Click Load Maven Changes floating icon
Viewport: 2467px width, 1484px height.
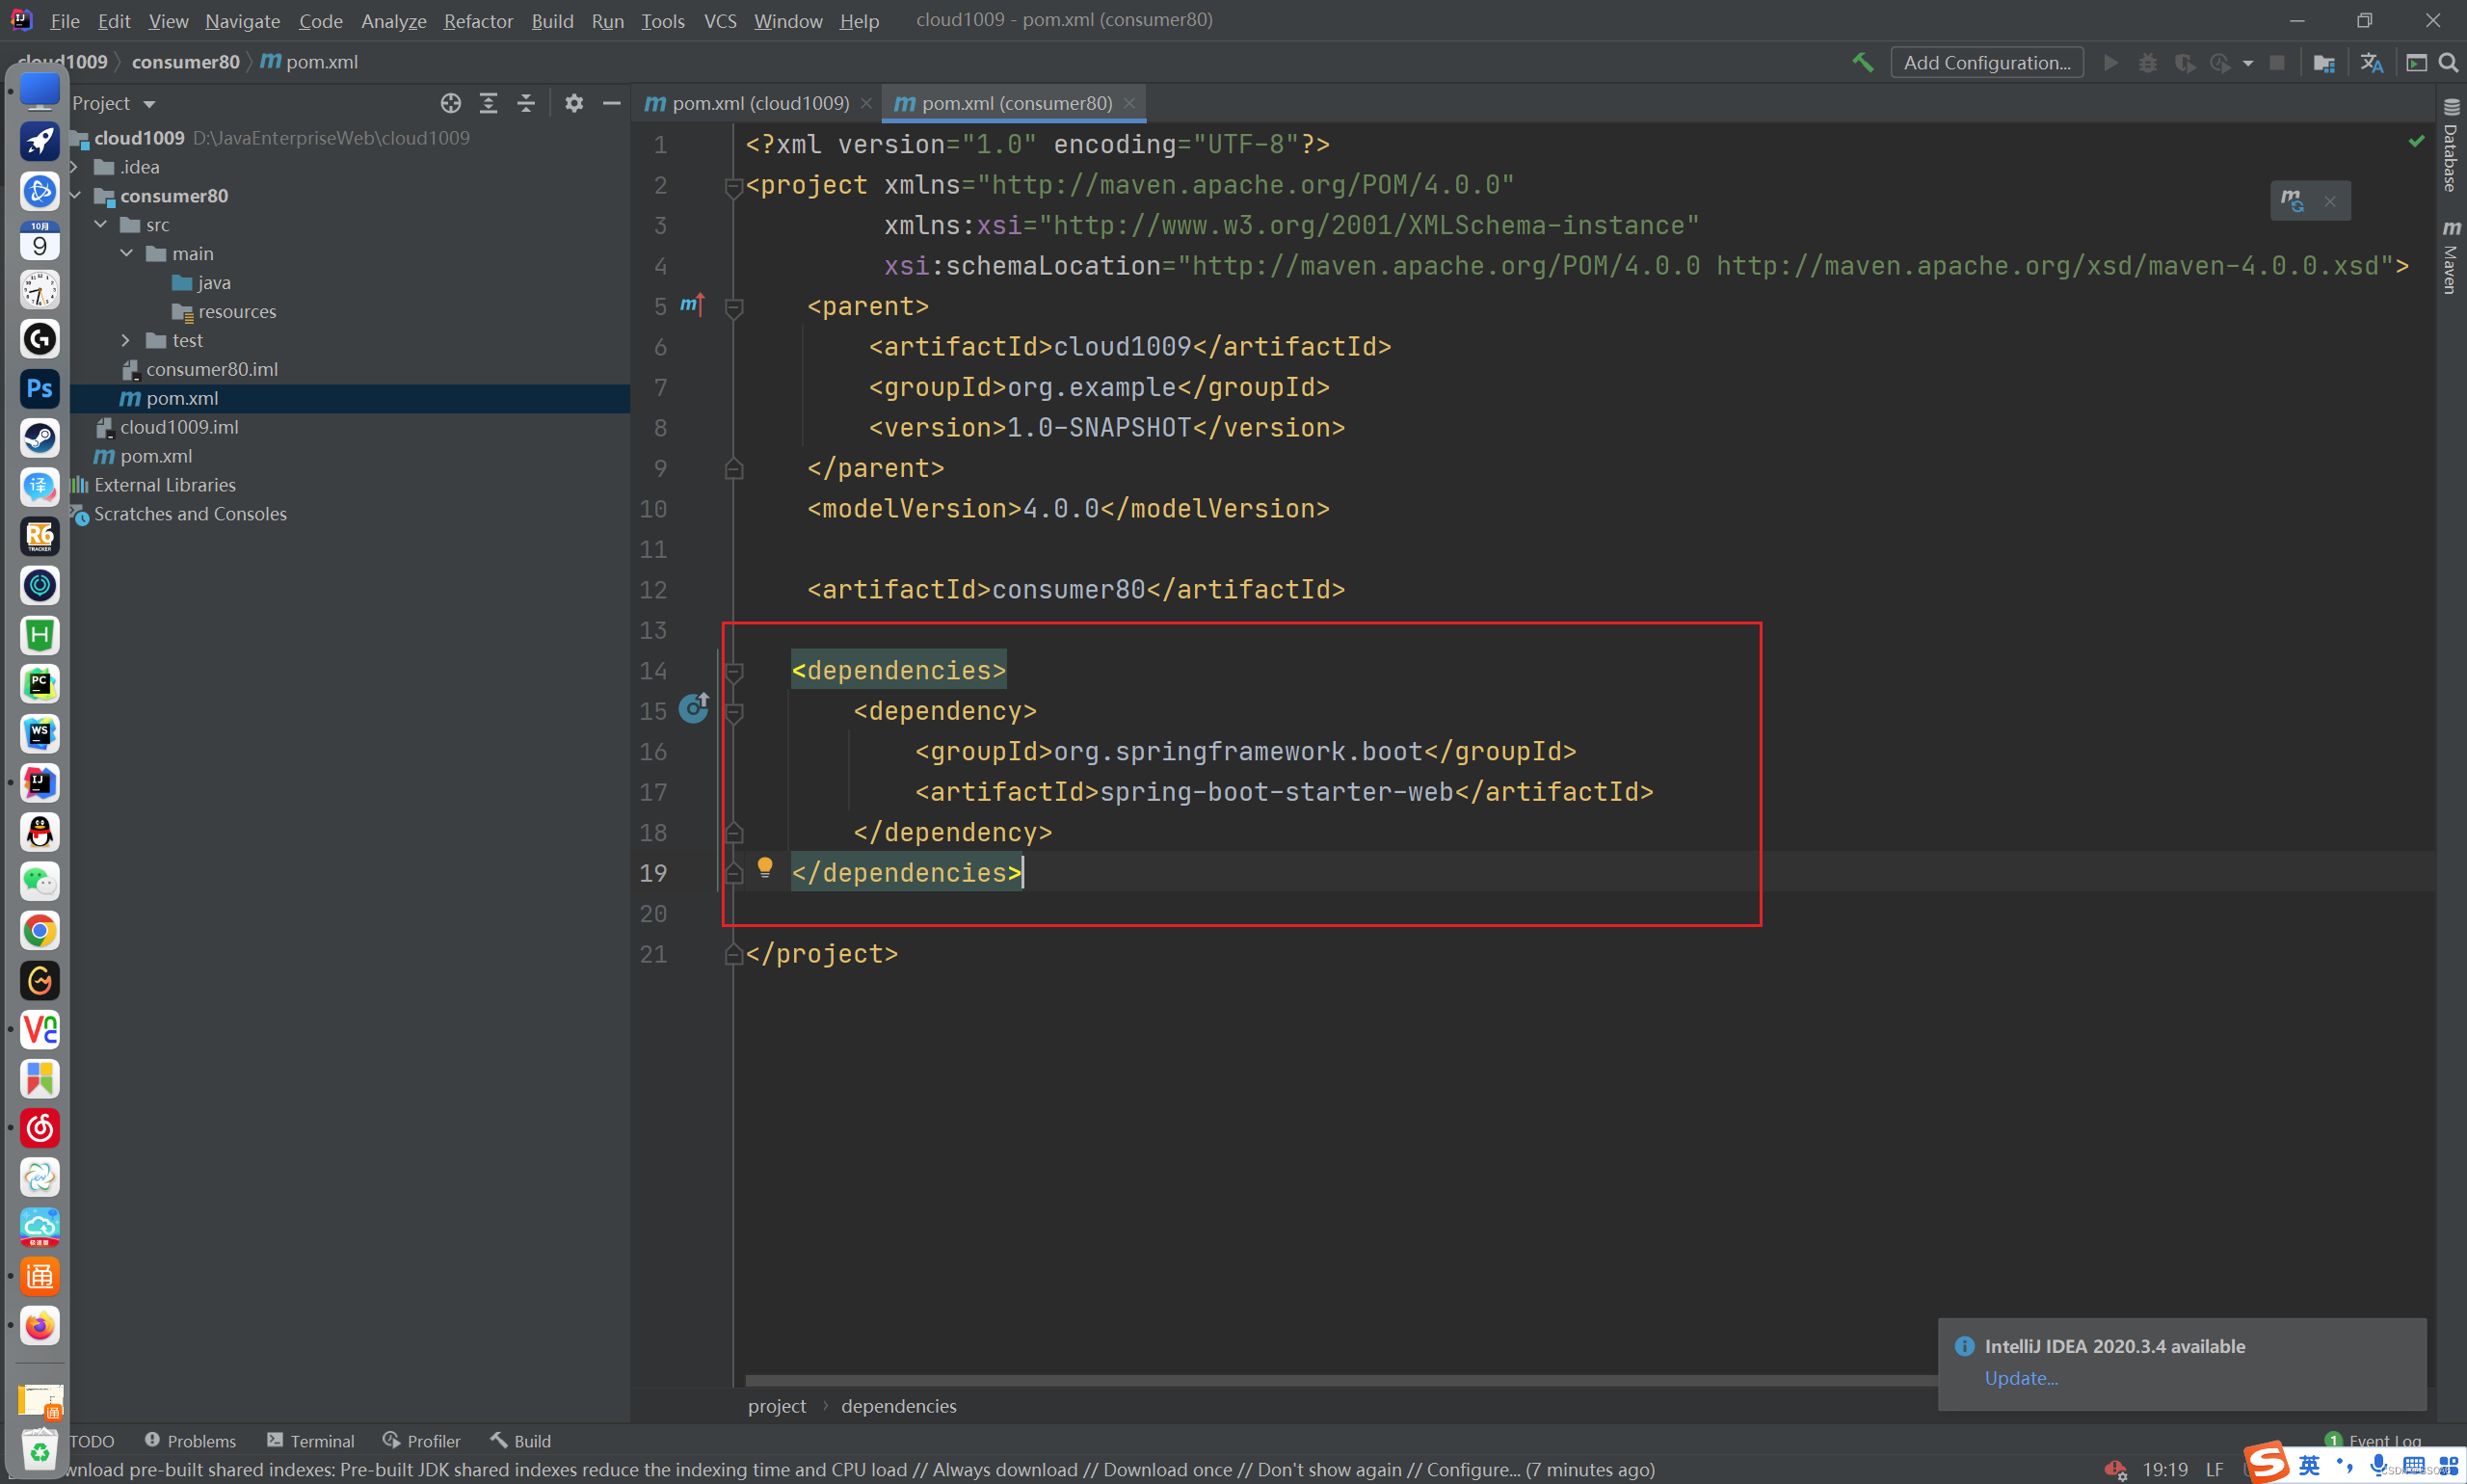pyautogui.click(x=2292, y=201)
